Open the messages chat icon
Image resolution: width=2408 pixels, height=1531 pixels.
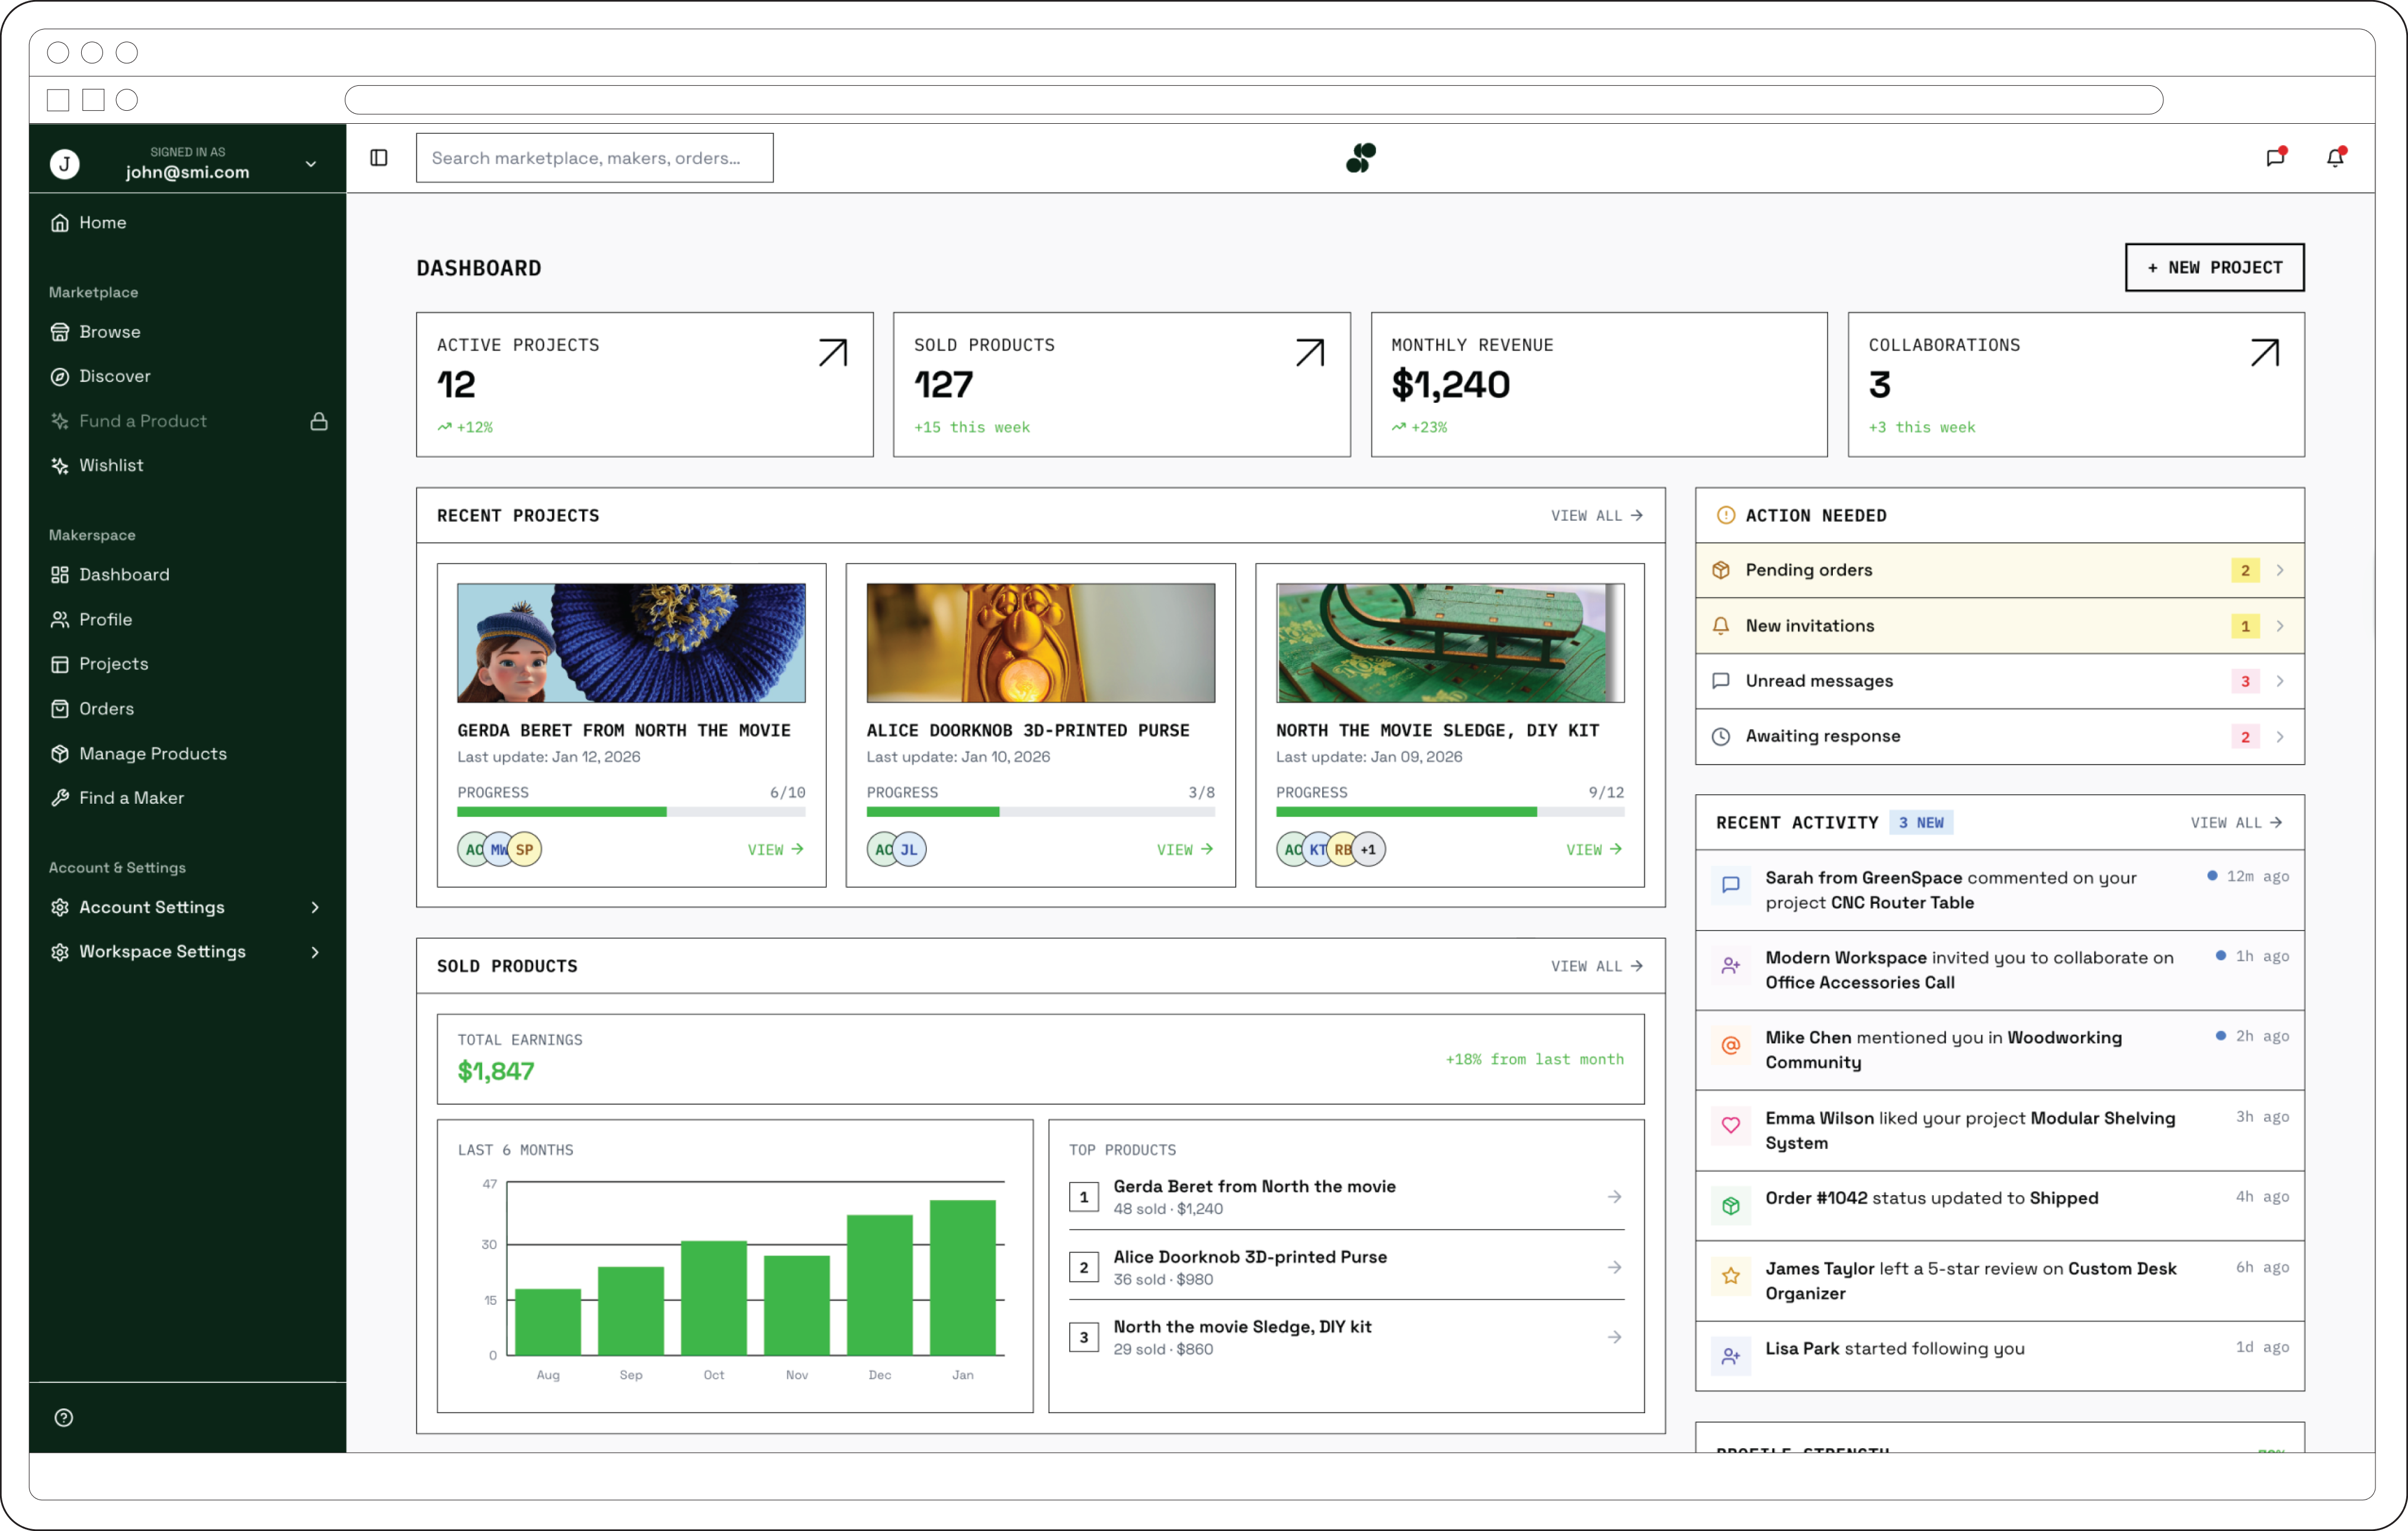coord(2275,157)
